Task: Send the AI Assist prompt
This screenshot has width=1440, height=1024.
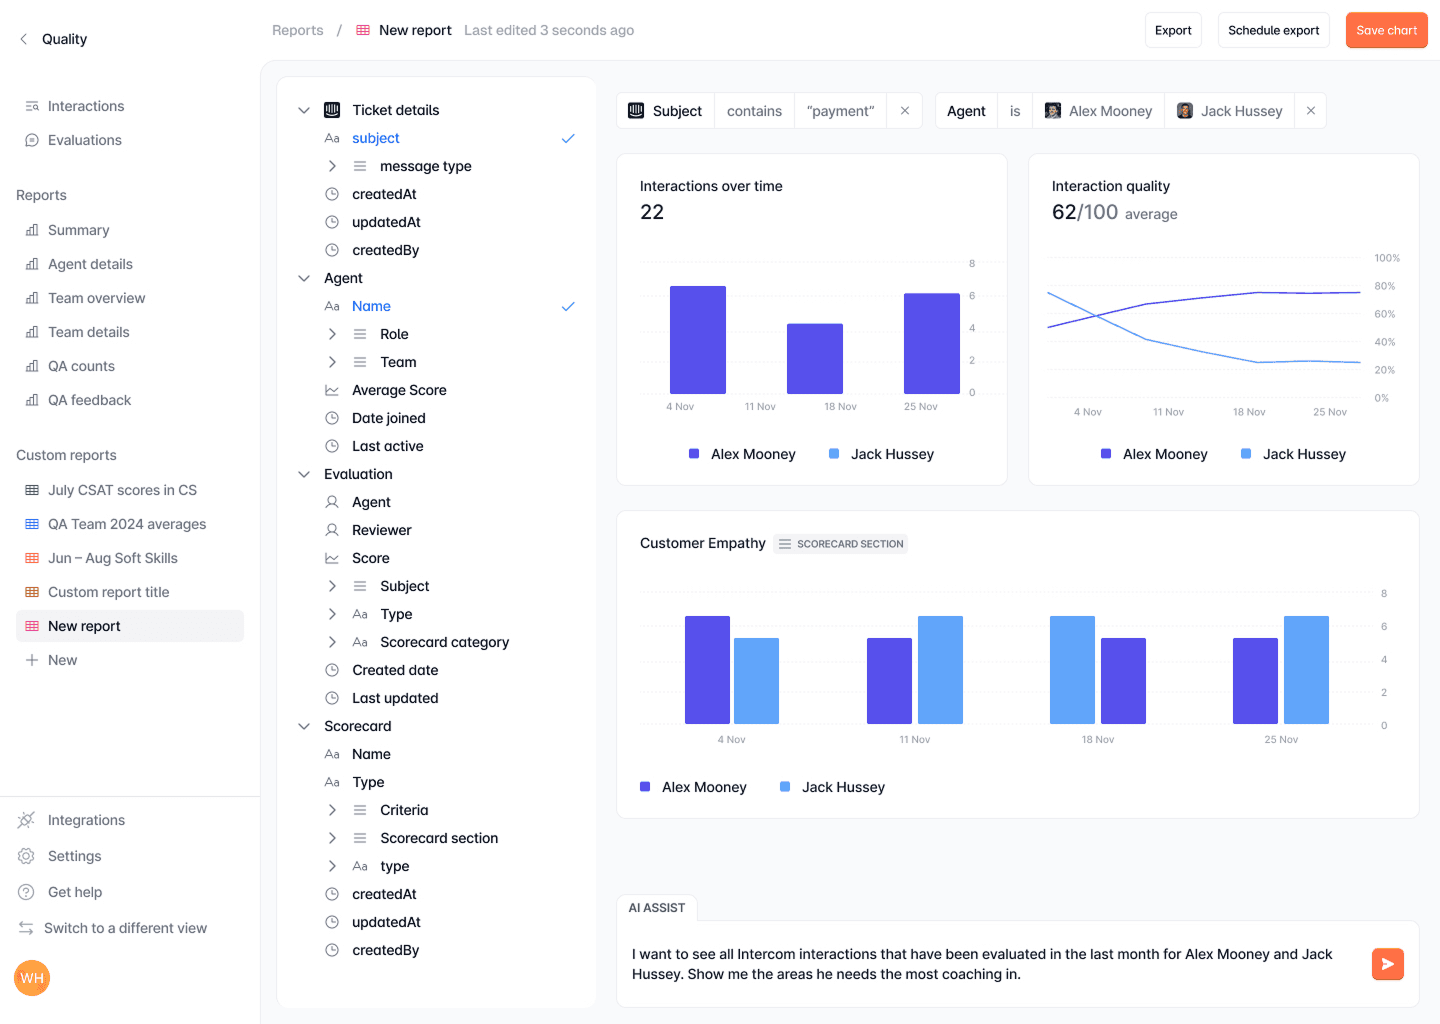Action: (1388, 964)
